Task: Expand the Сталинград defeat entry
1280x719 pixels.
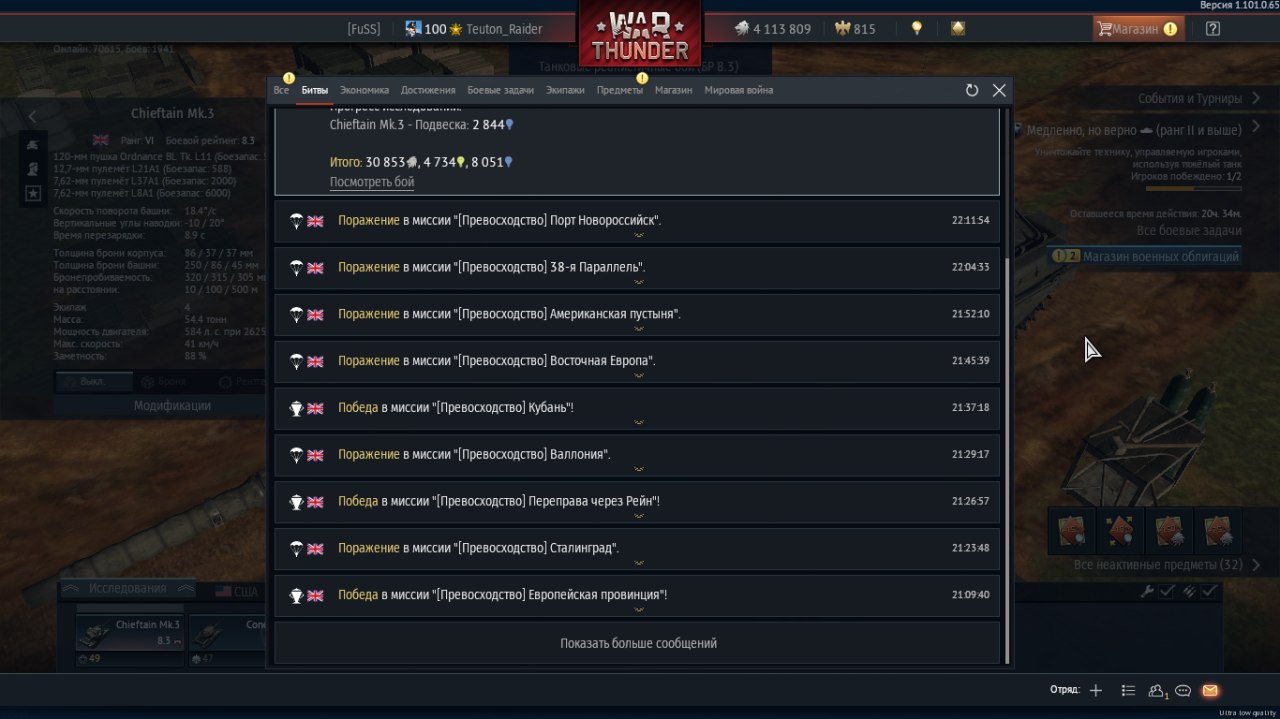Action: [637, 548]
